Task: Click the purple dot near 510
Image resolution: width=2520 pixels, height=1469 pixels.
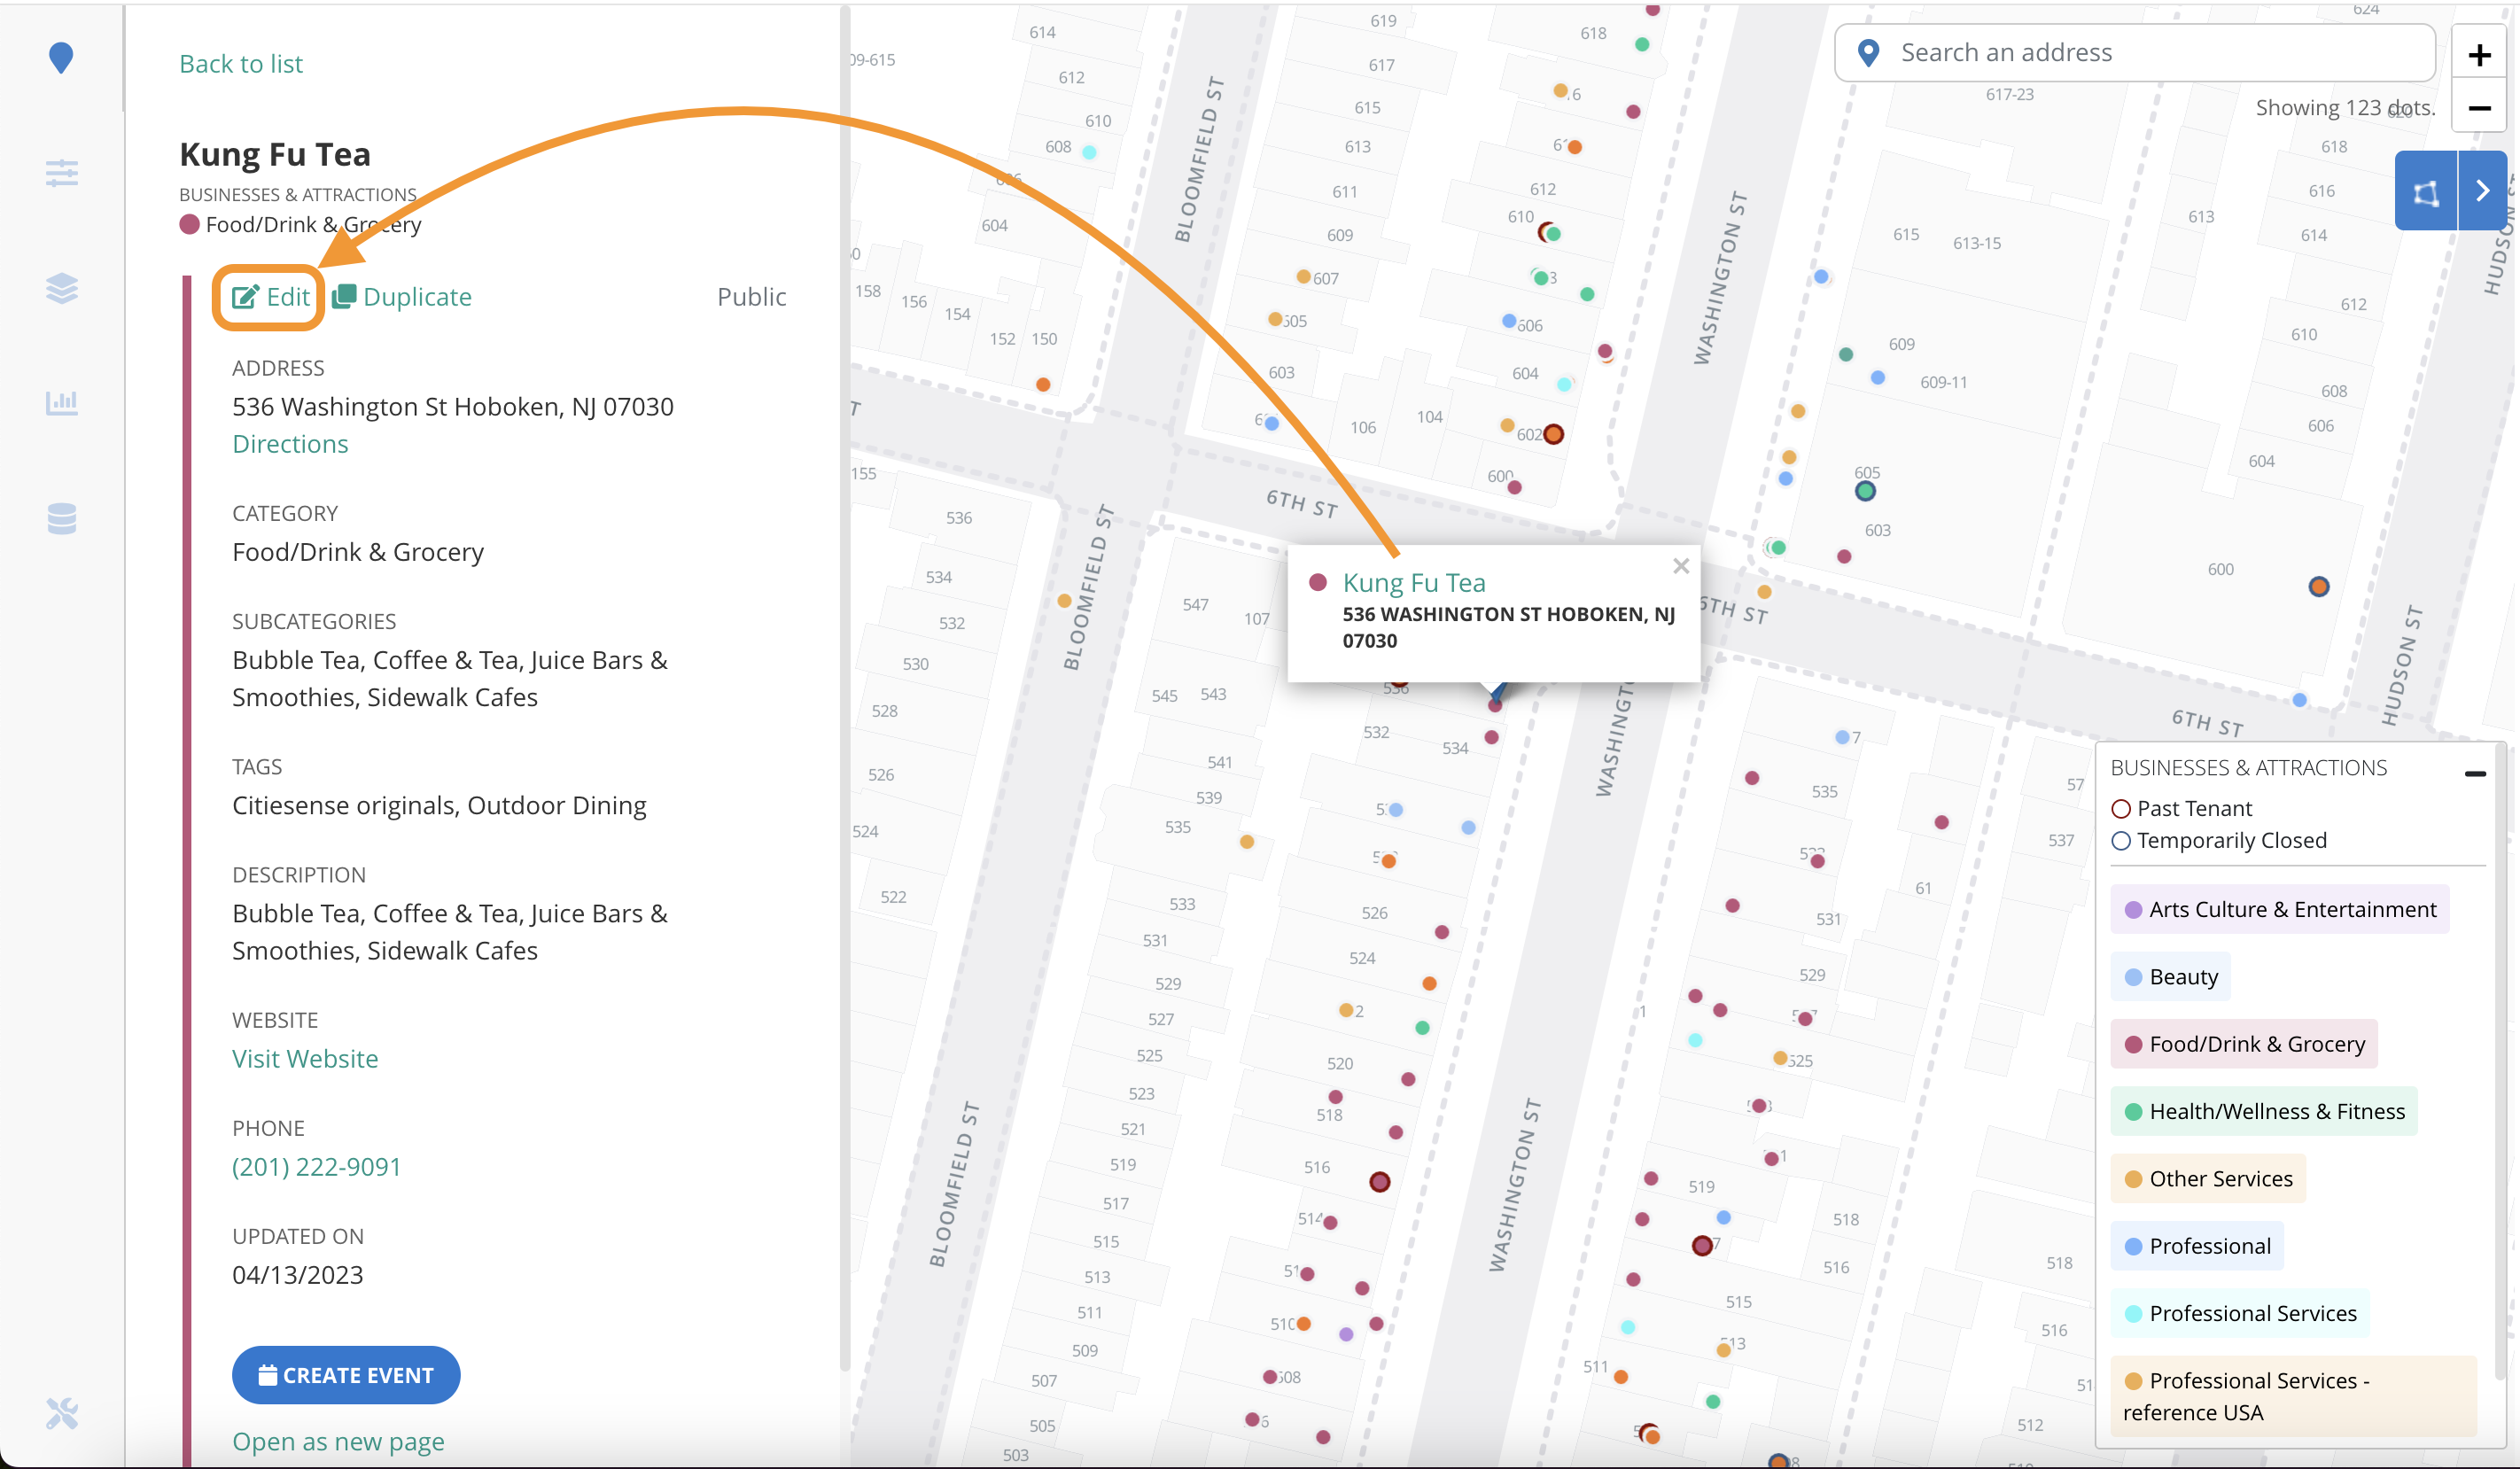Action: [x=1346, y=1335]
